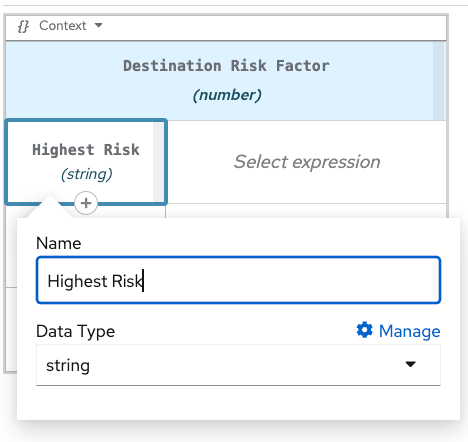Screen dimensions: 468x442
Task: Open the Manage data types link
Action: coord(398,331)
